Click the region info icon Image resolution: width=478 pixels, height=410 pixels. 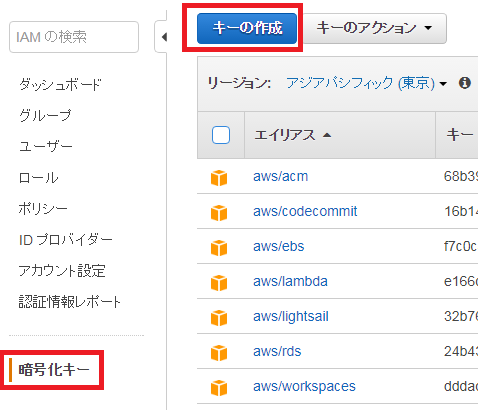[x=465, y=83]
